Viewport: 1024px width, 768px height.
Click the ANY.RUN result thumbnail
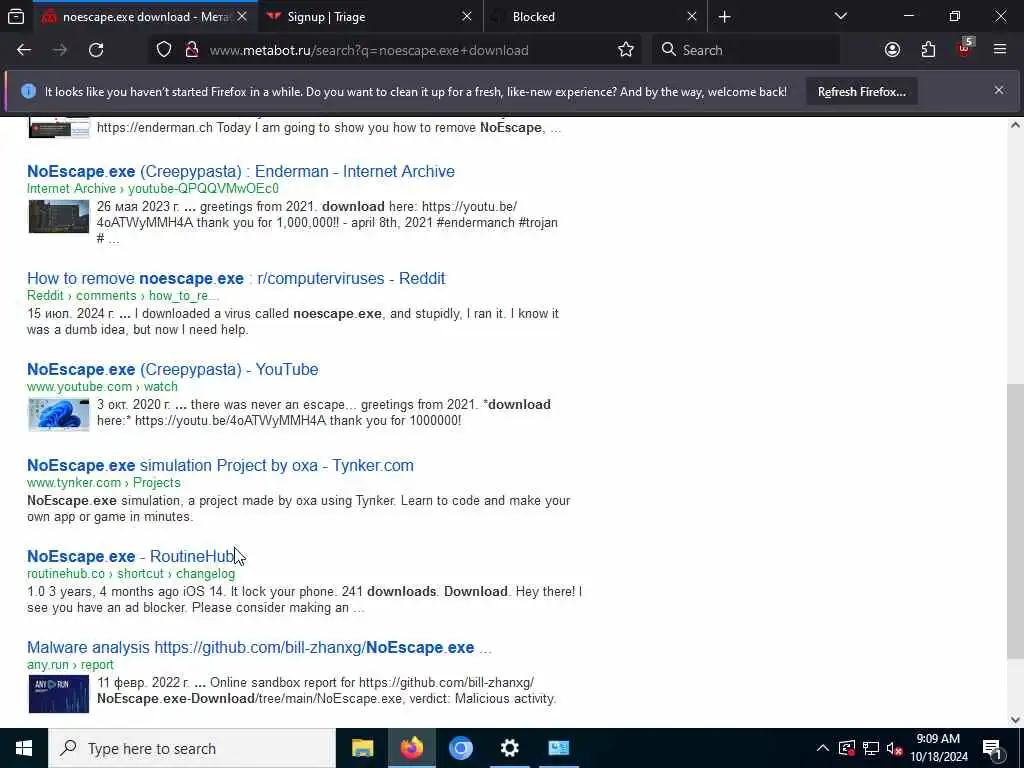[59, 694]
